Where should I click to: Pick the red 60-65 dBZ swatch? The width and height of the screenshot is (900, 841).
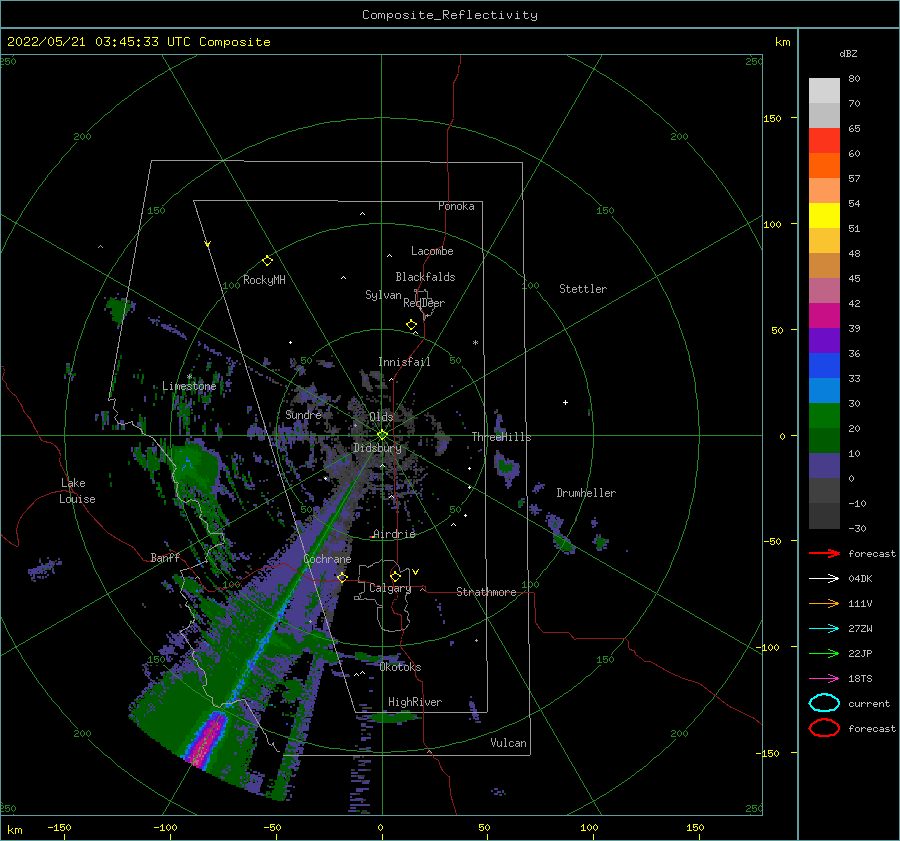click(x=824, y=140)
